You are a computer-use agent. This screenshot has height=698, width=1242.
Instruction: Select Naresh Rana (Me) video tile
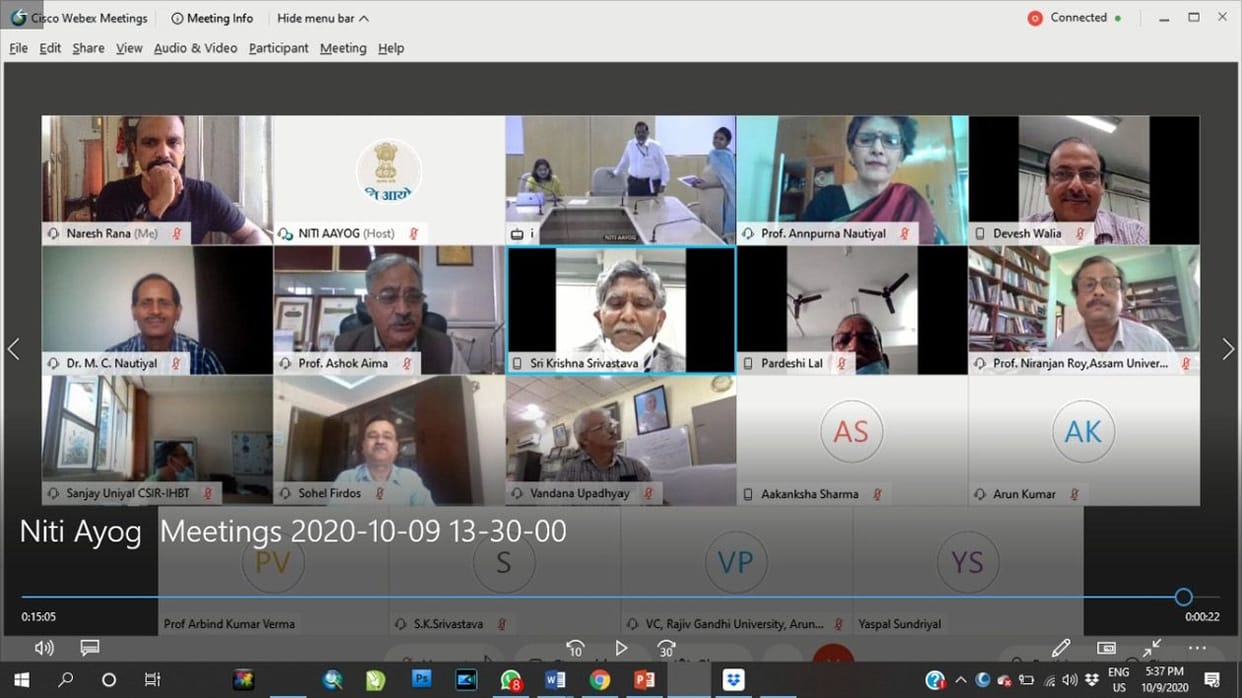pos(157,180)
